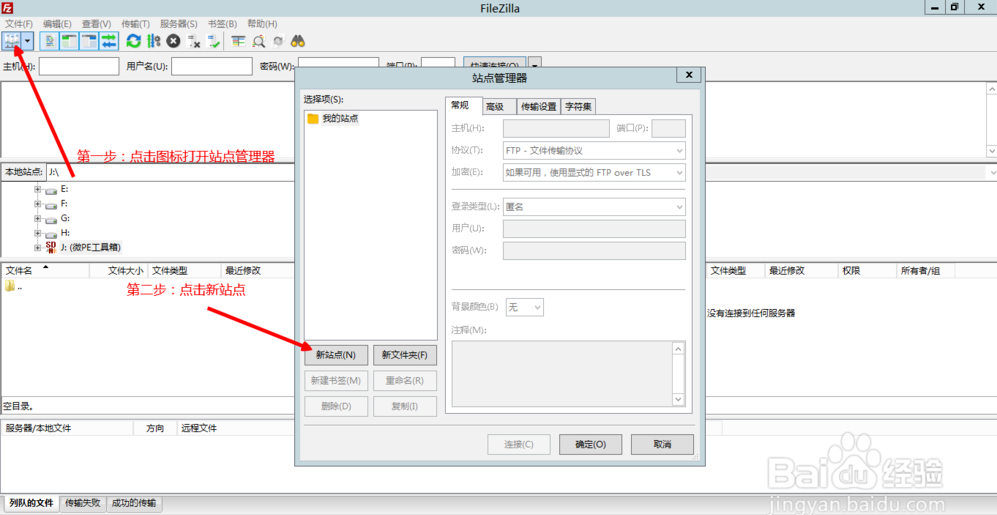This screenshot has height=515, width=997.
Task: Open the Site Manager icon's dropdown arrow
Action: coord(27,41)
